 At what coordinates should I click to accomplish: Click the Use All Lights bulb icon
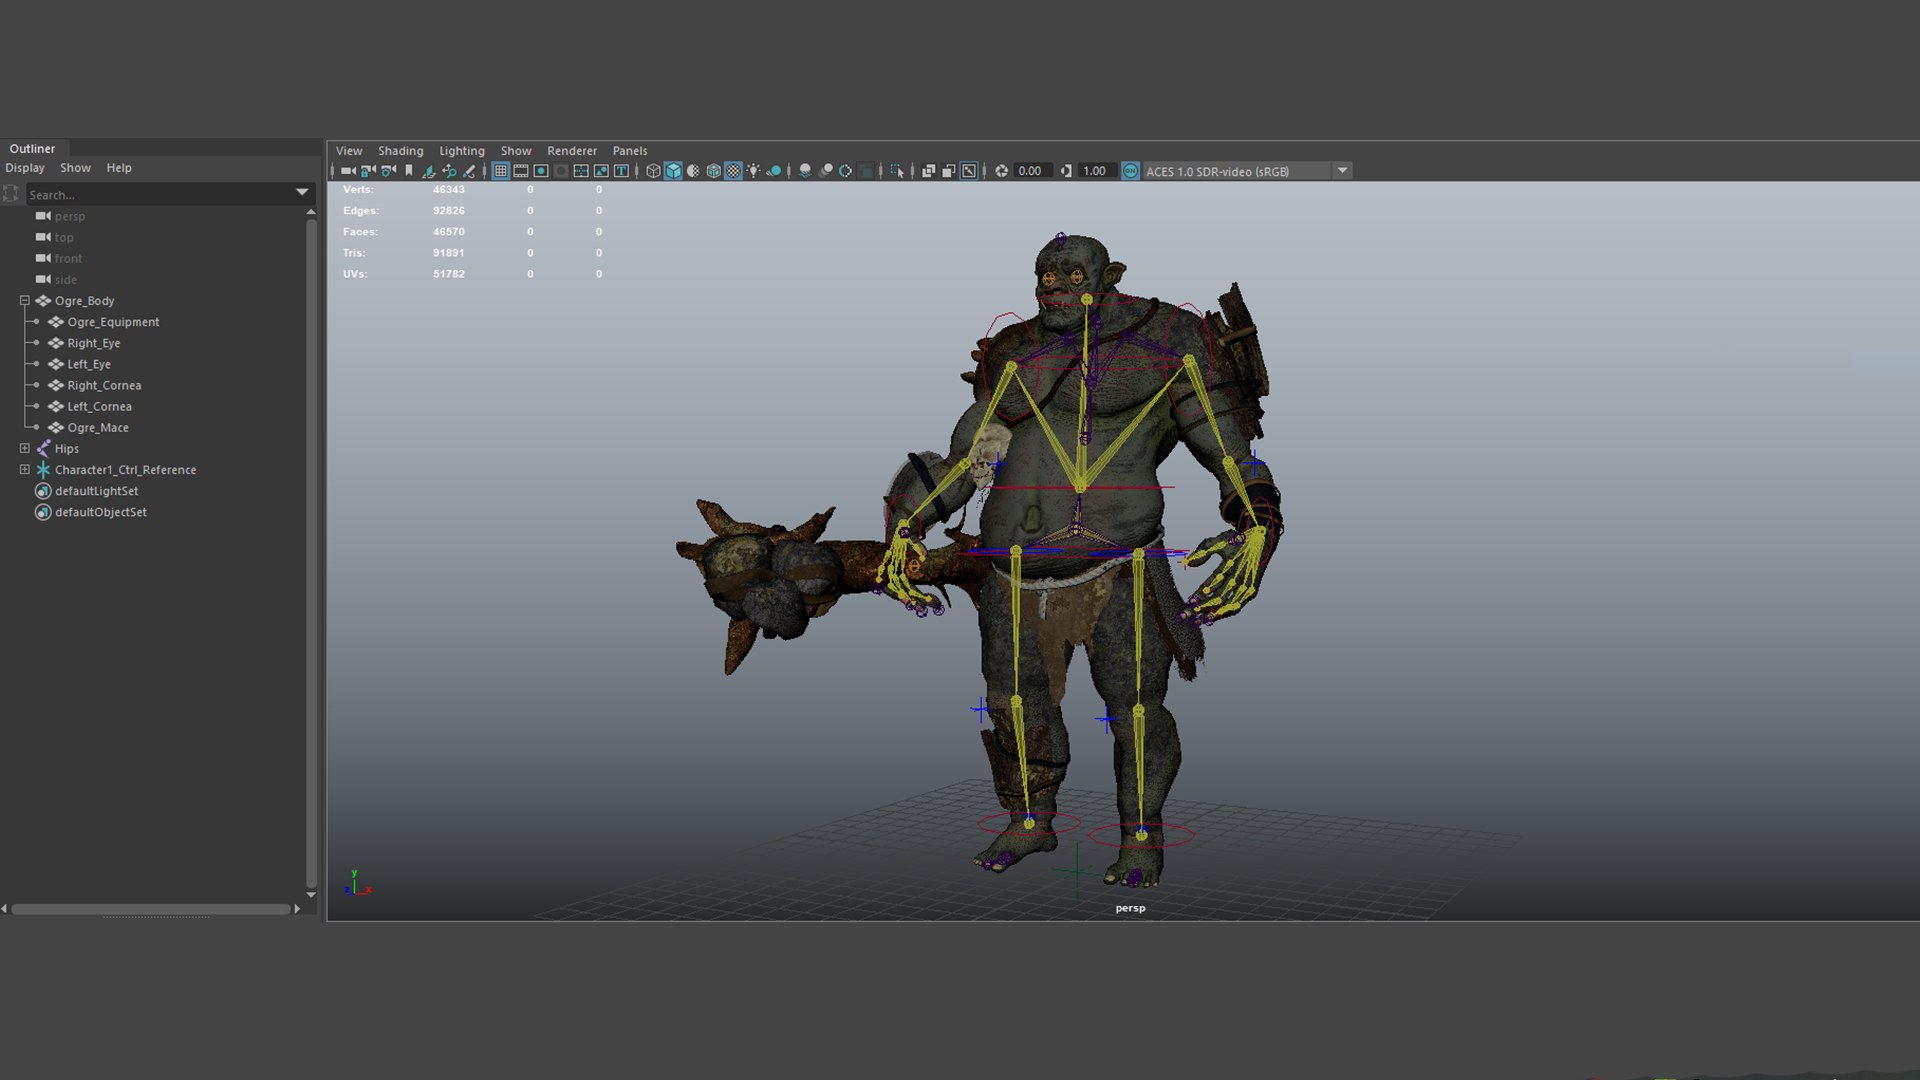pyautogui.click(x=753, y=171)
